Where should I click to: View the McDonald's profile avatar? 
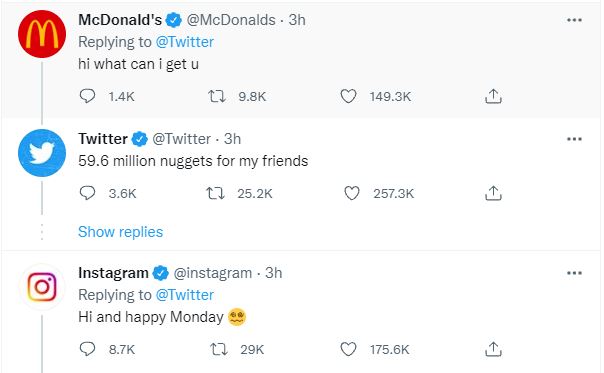42,34
